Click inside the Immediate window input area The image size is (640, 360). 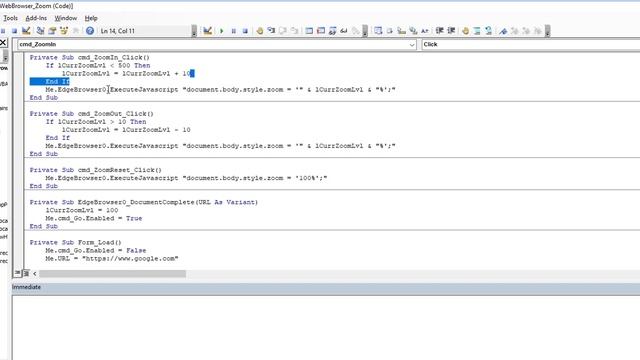click(x=326, y=327)
